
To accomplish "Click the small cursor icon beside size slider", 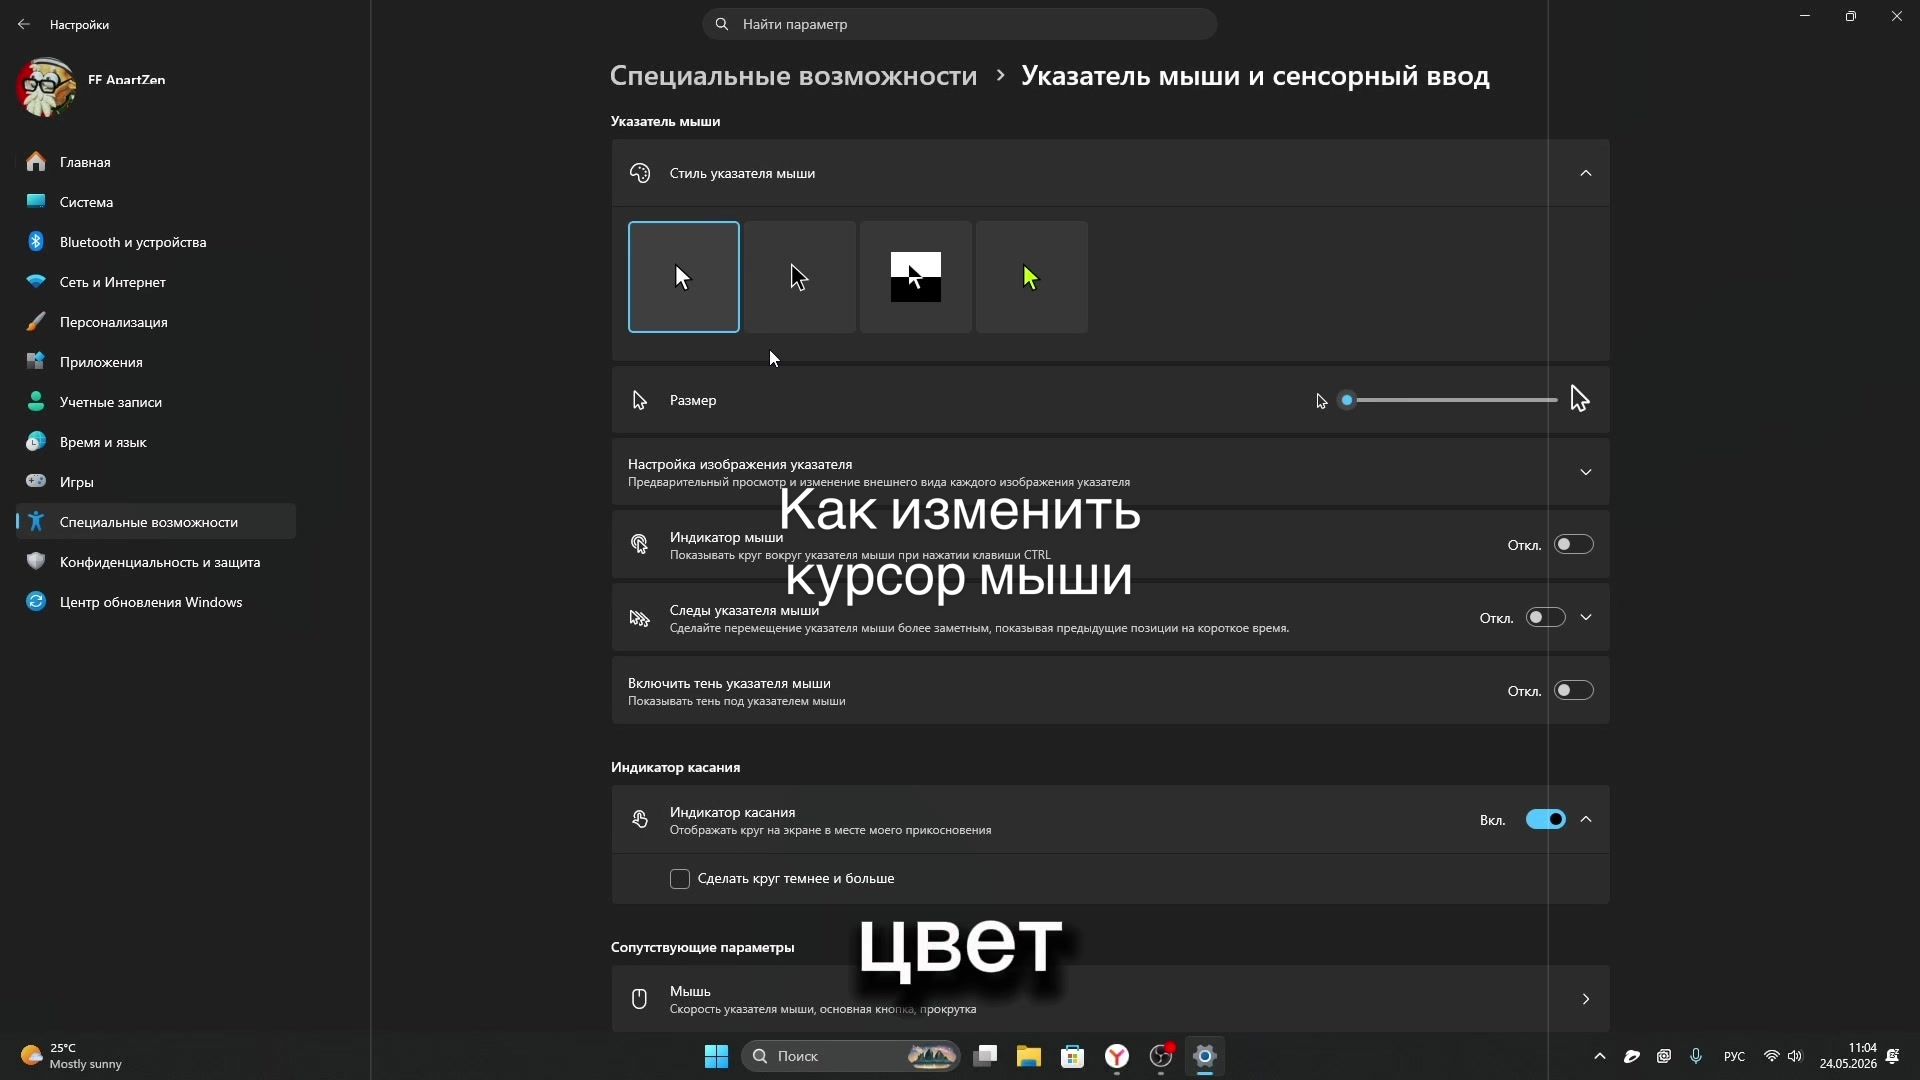I will pos(1321,401).
